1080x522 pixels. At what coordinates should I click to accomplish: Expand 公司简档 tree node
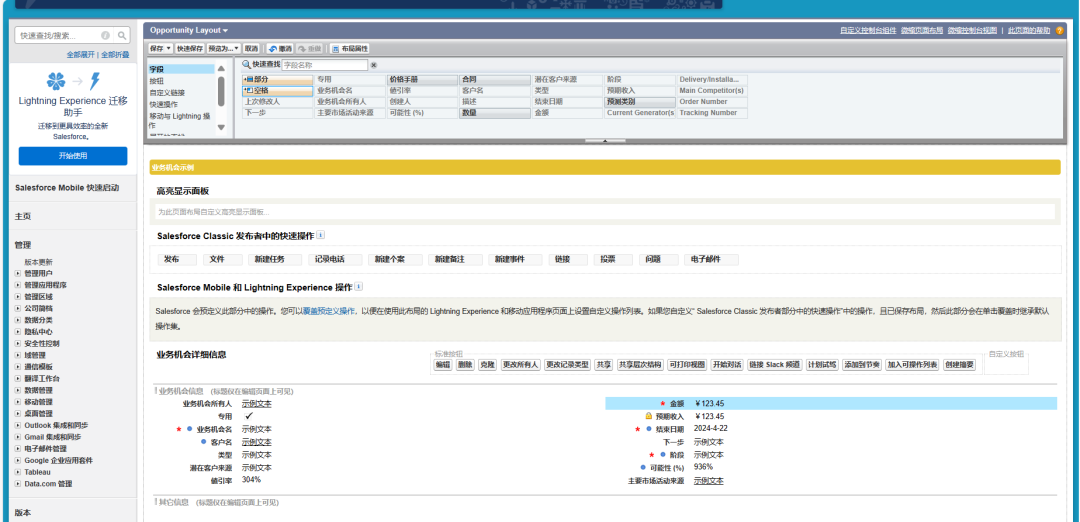(x=18, y=309)
